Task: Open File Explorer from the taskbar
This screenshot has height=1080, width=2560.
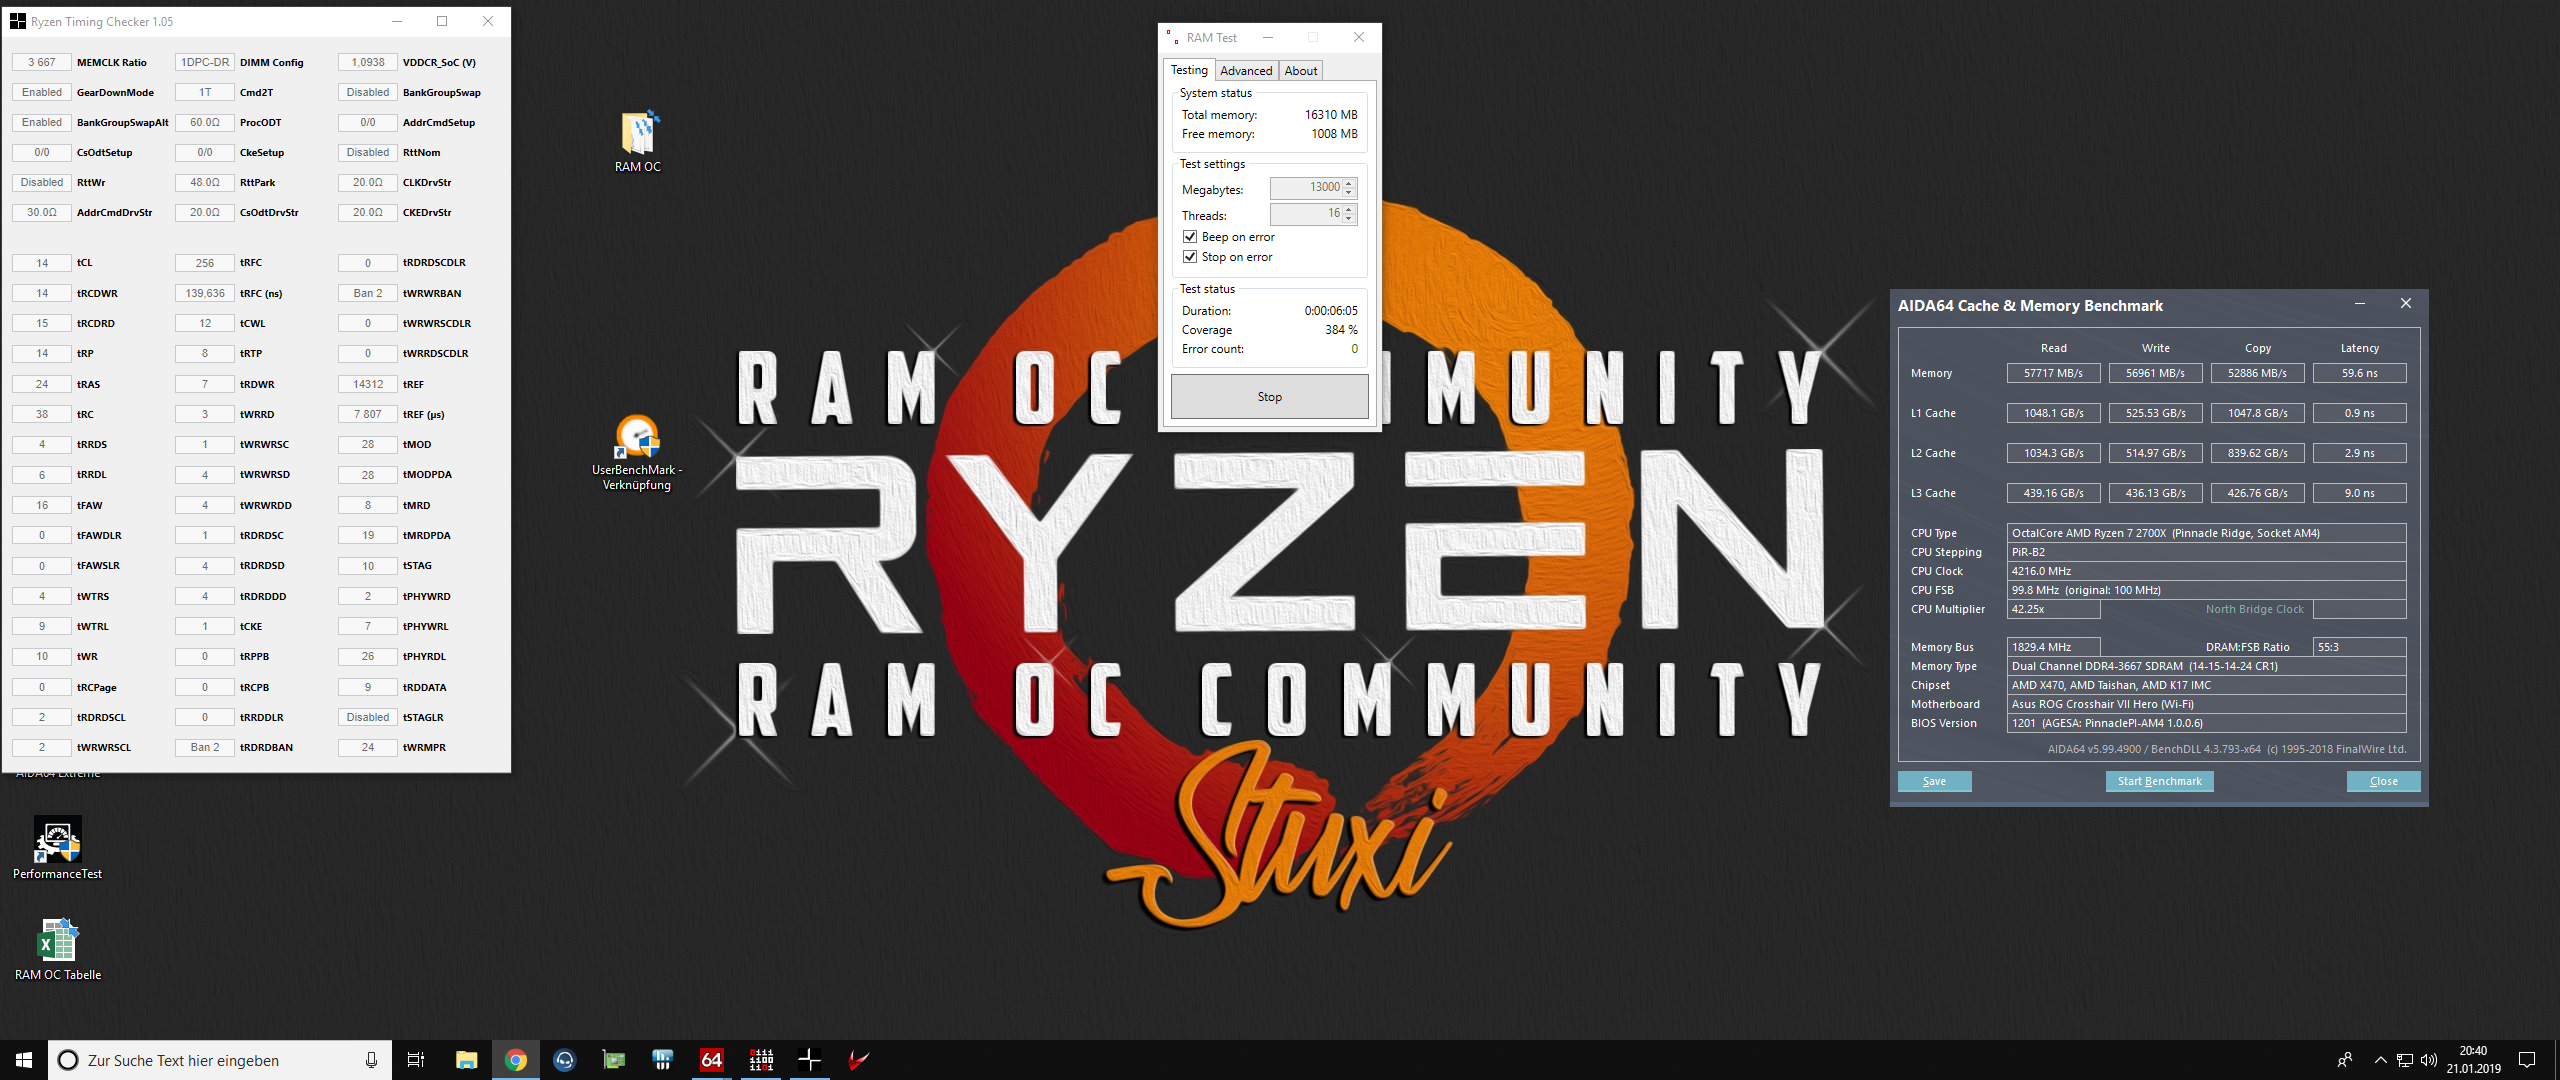Action: coord(467,1060)
